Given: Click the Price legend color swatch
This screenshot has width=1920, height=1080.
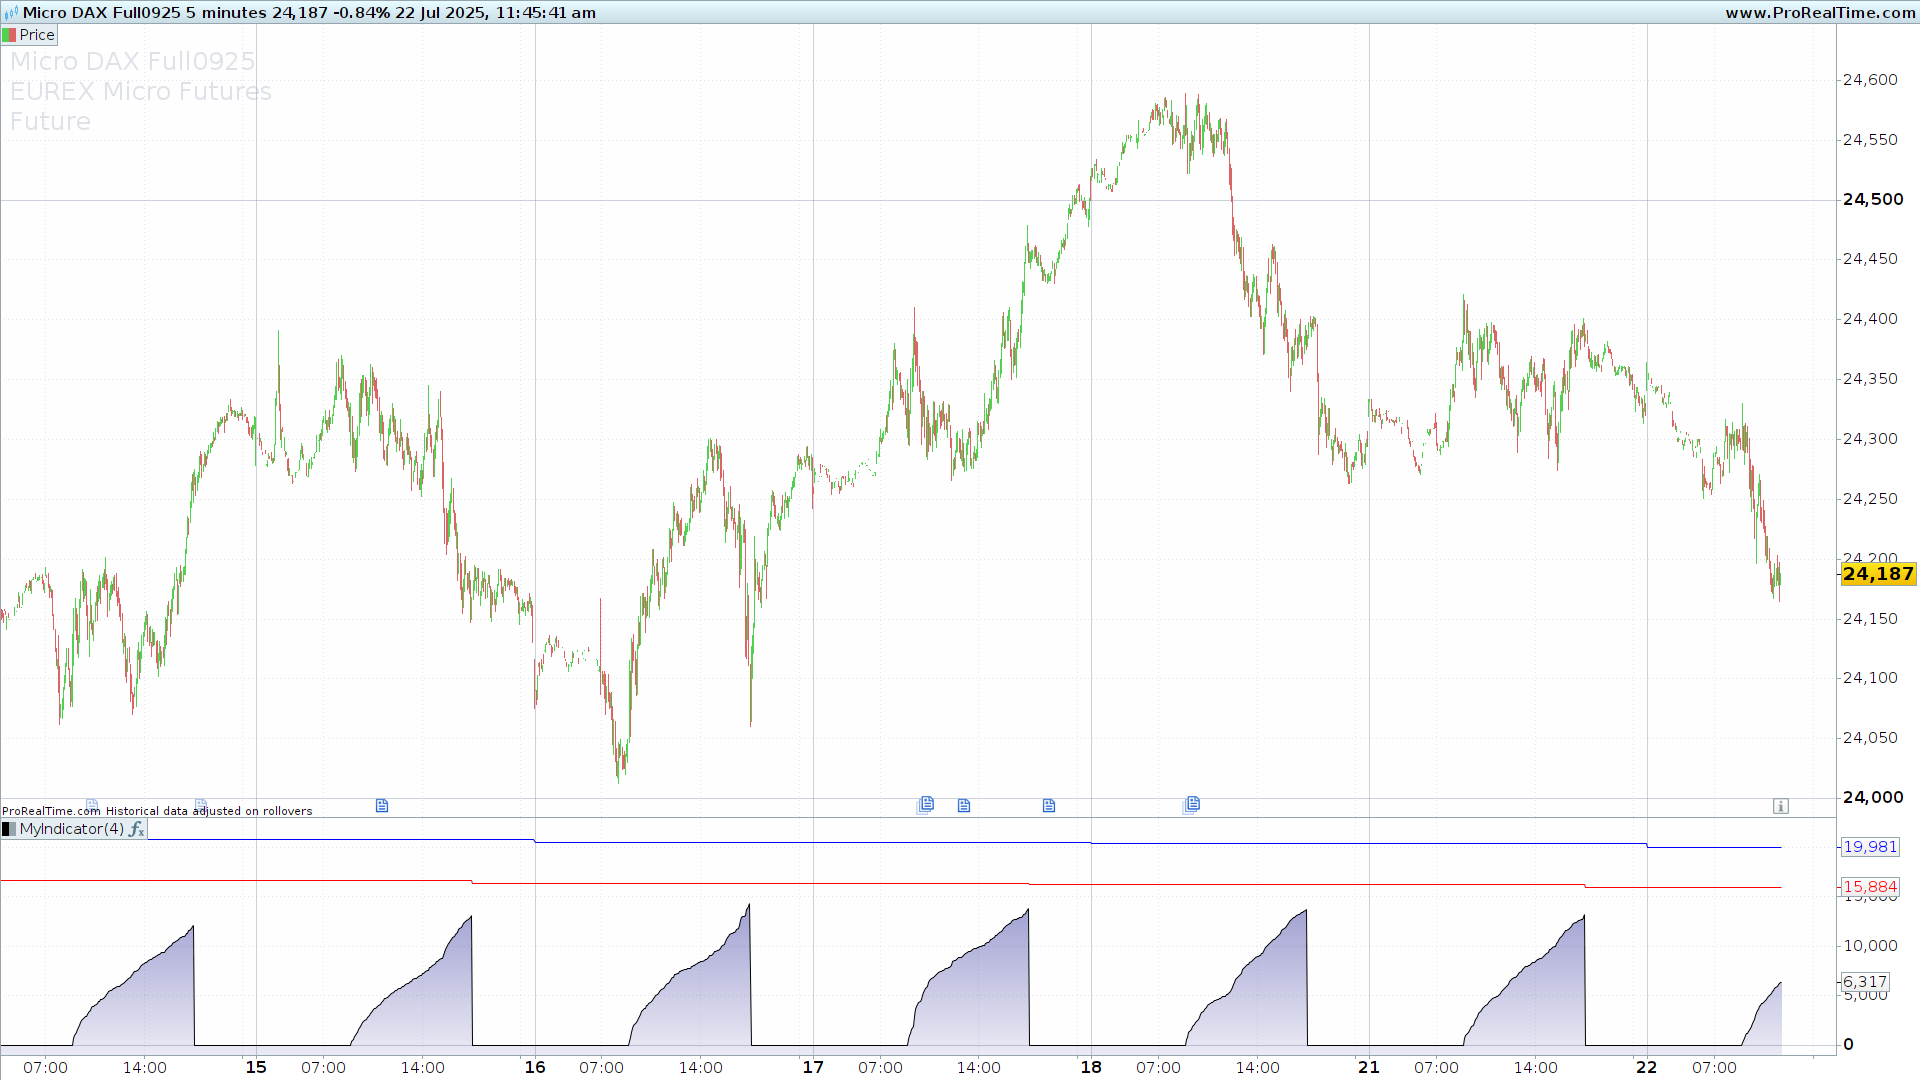Looking at the screenshot, I should 9,35.
